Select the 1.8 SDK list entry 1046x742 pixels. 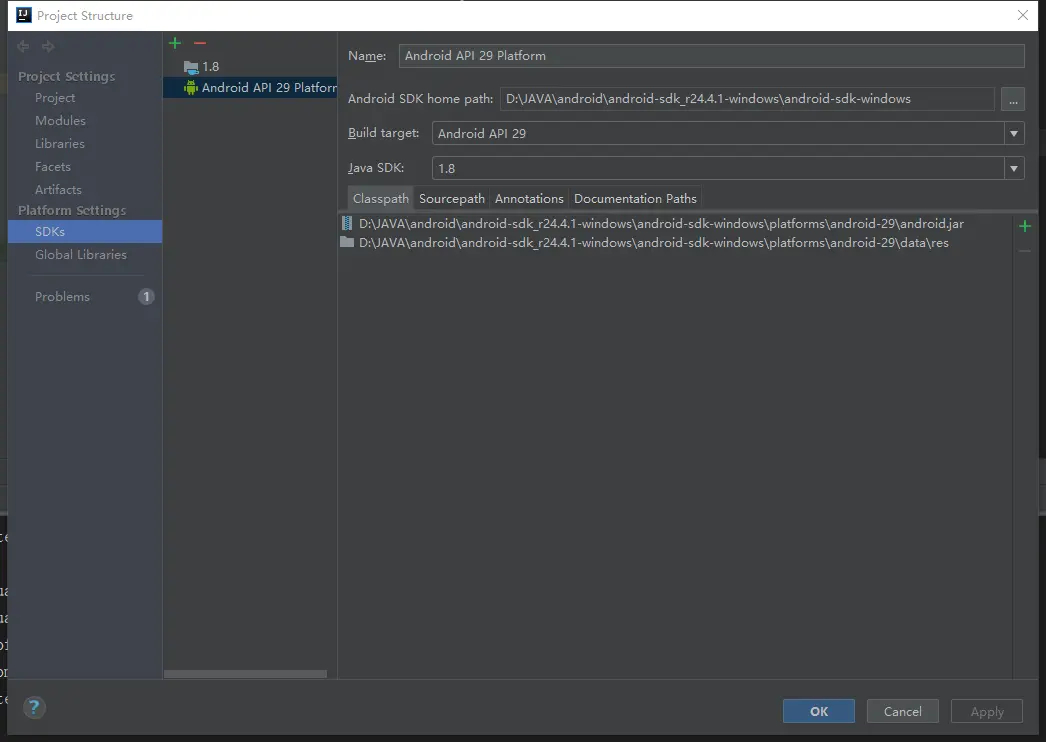250,67
